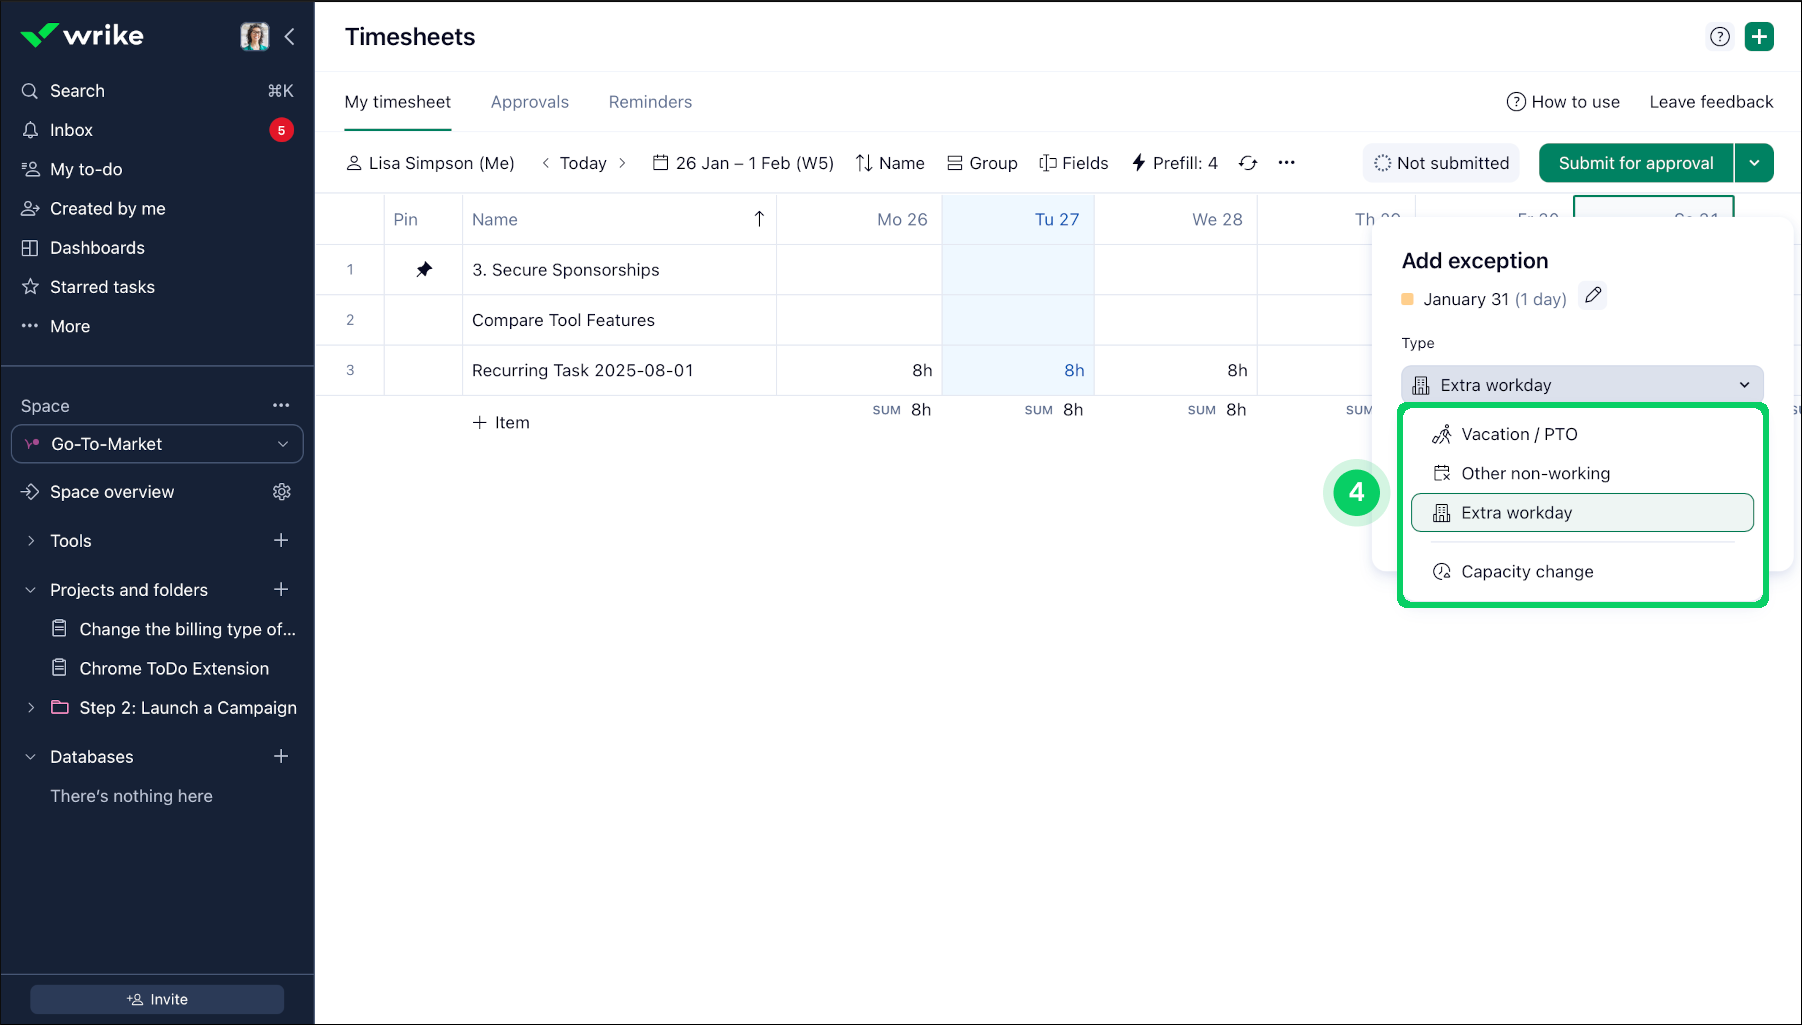Collapse the sidebar with the arrow icon
This screenshot has height=1025, width=1802.
point(289,37)
